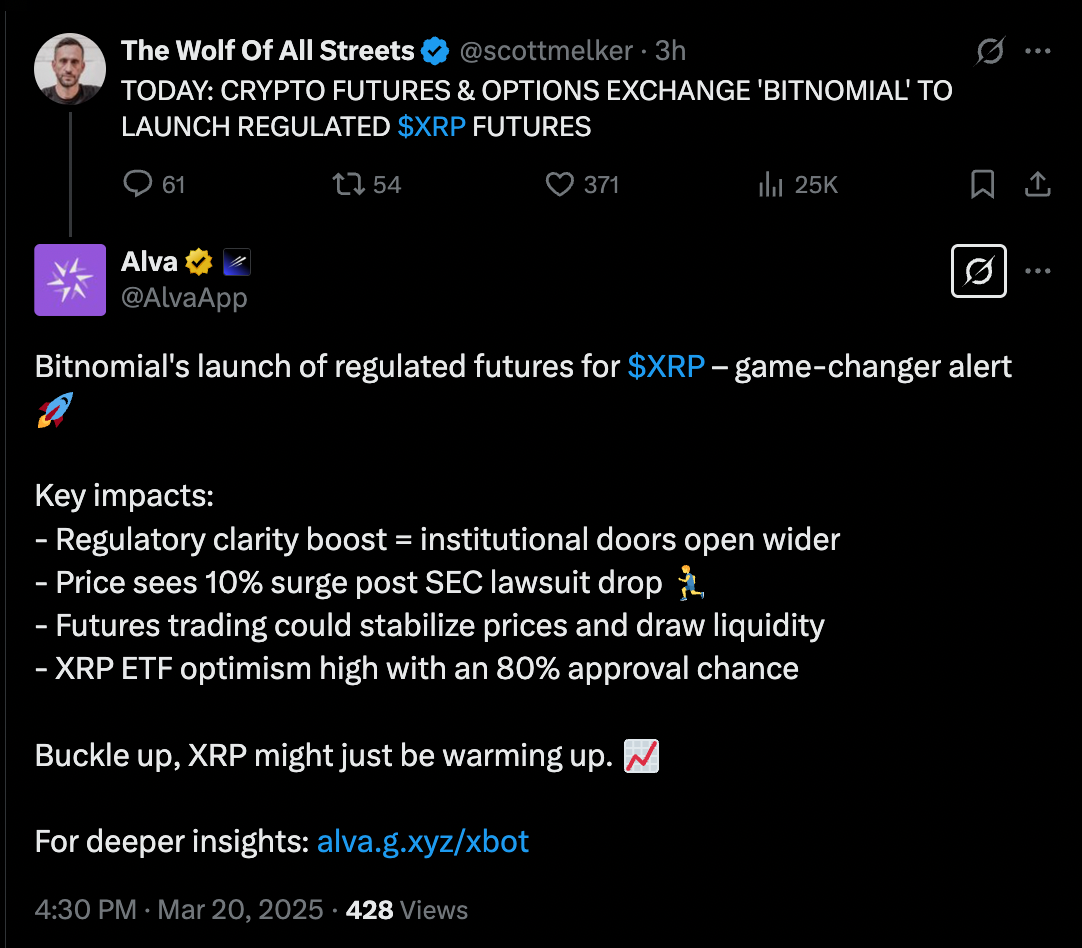This screenshot has height=948, width=1082.
Task: Open Alva's purple profile avatar
Action: (x=70, y=280)
